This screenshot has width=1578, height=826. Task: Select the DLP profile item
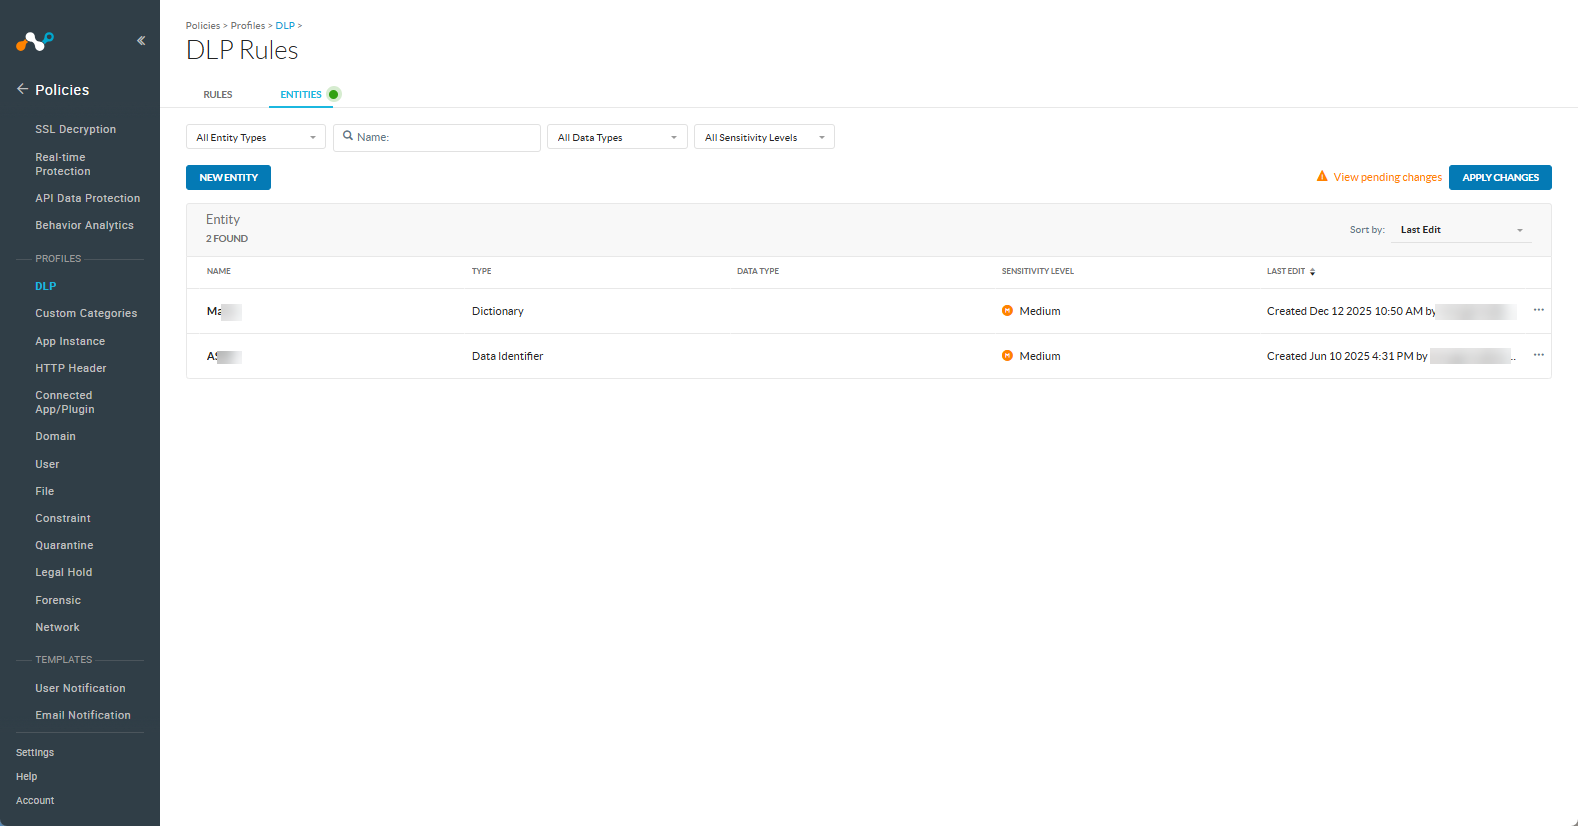[46, 286]
